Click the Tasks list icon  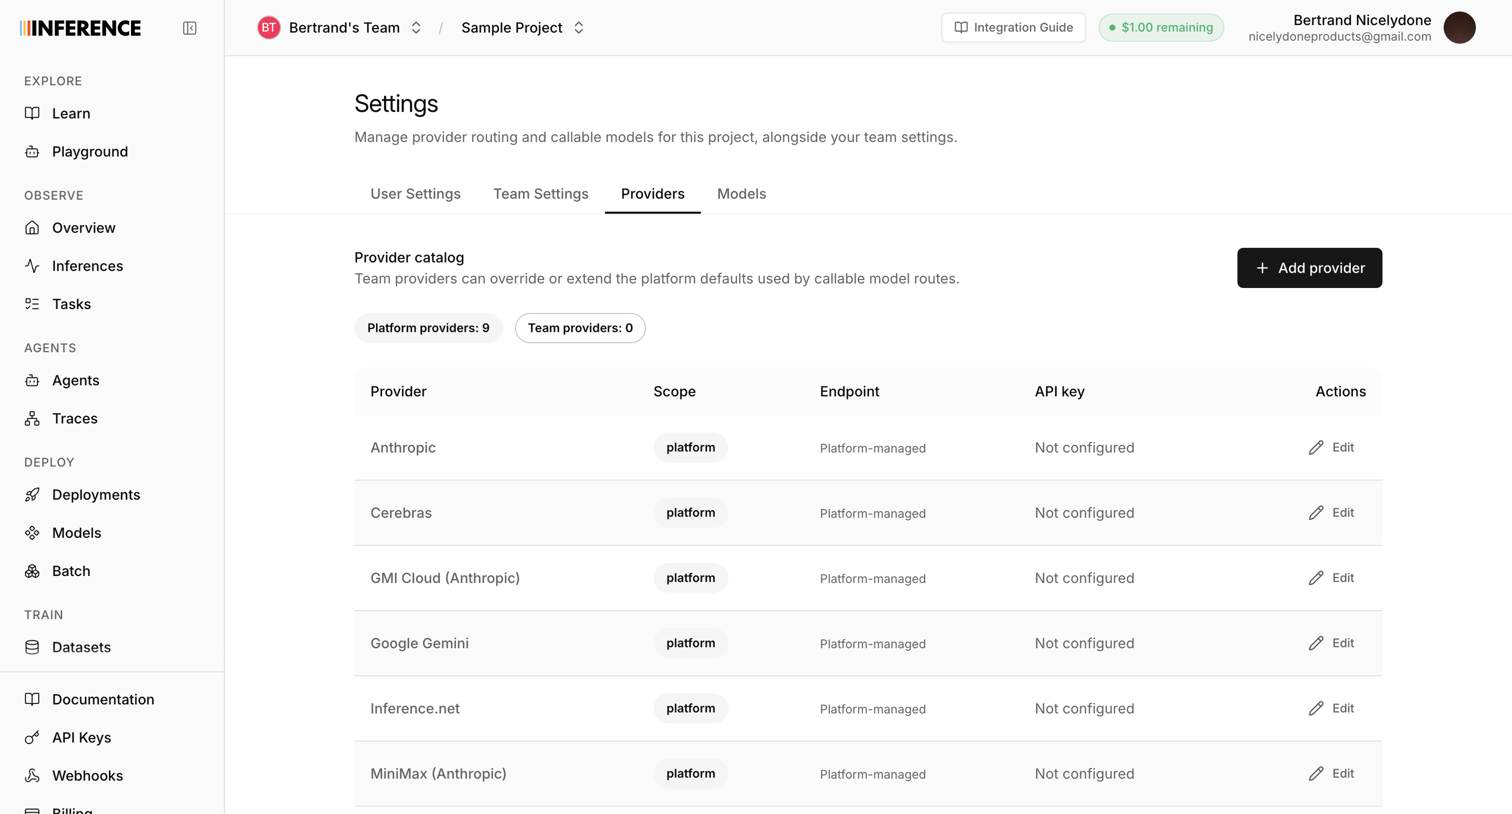(x=32, y=304)
